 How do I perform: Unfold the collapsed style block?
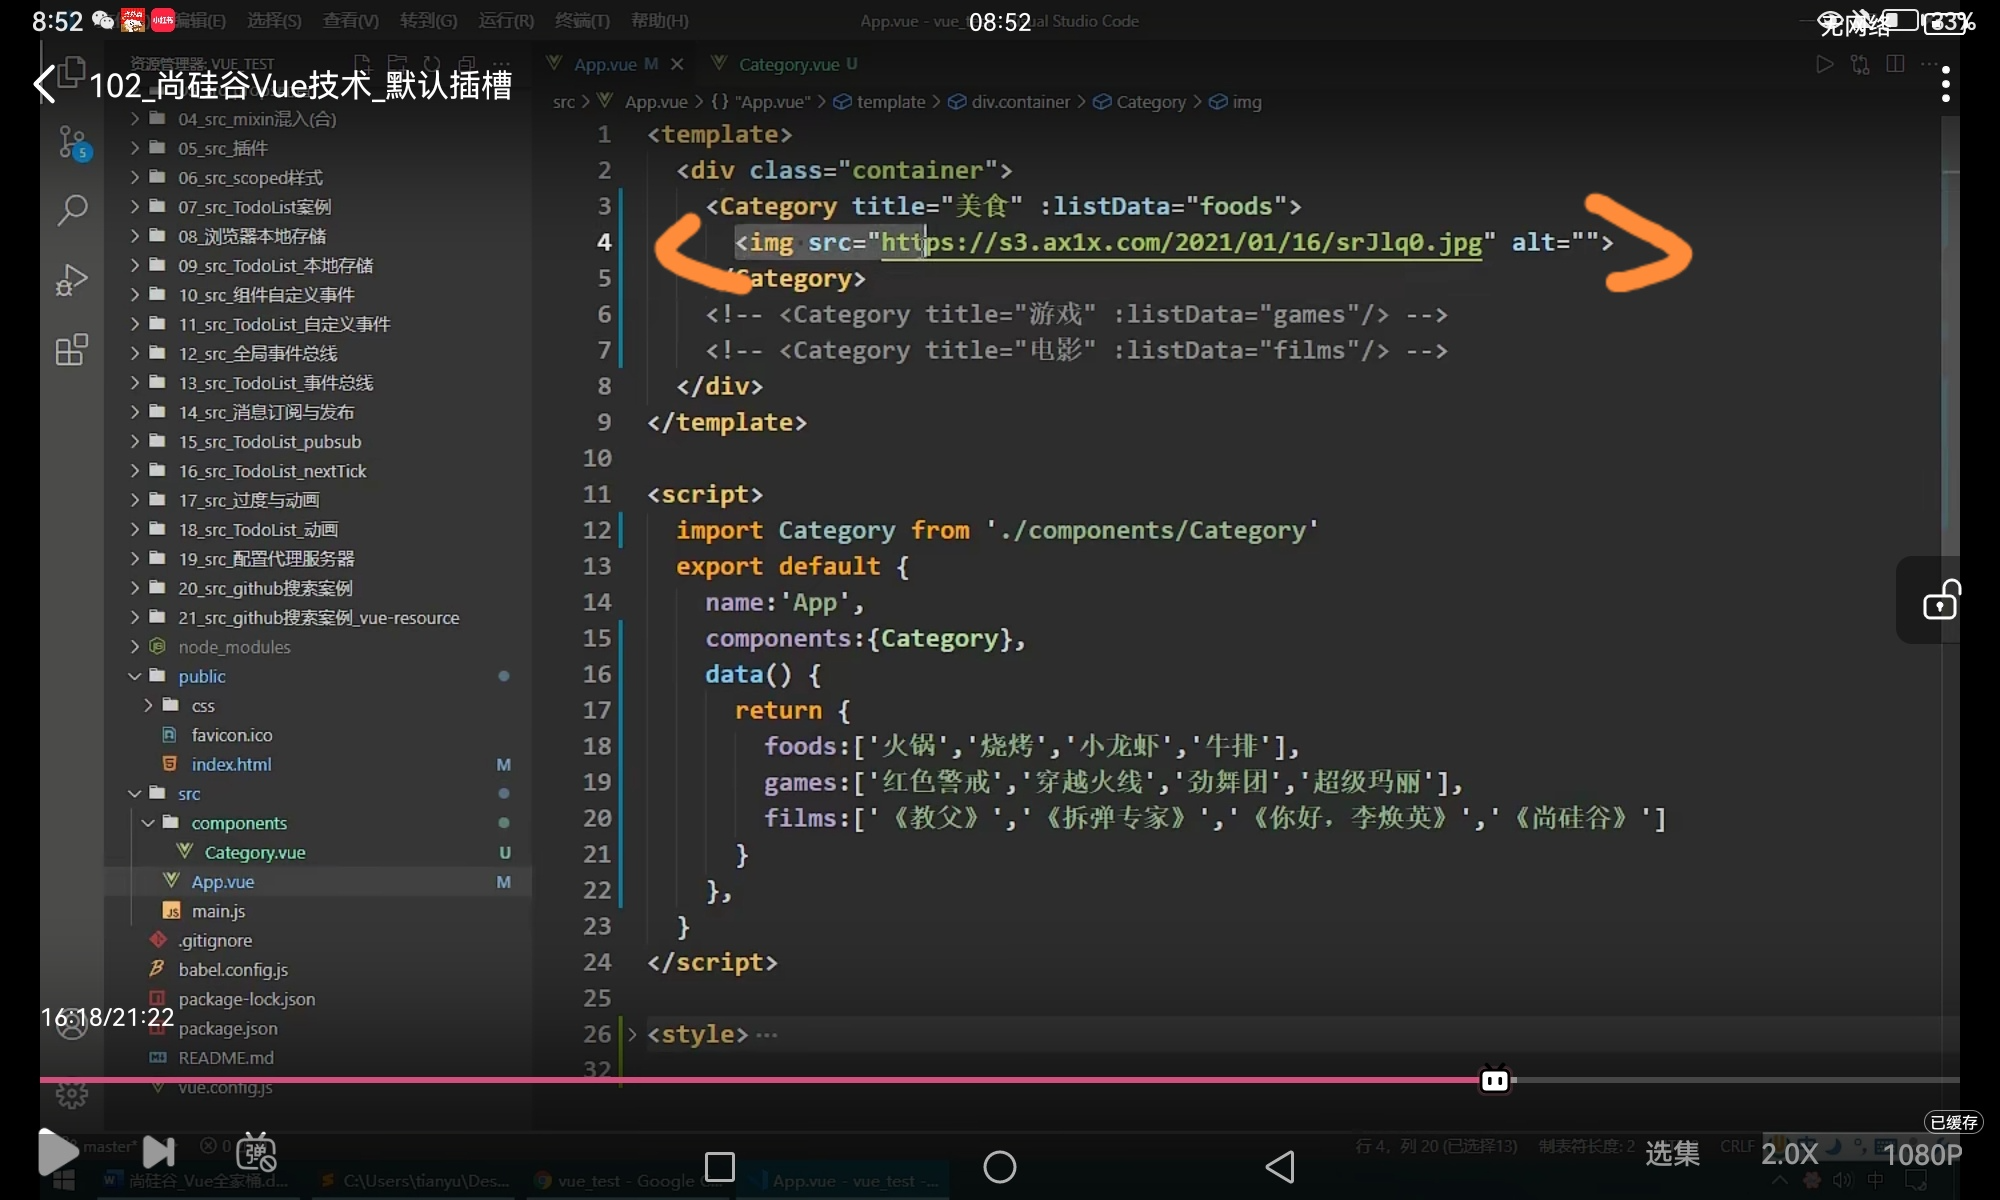point(632,1034)
